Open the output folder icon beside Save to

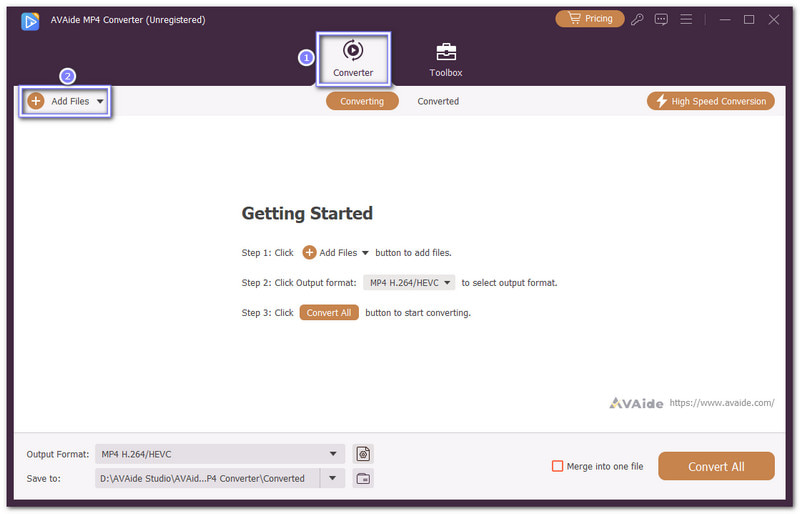363,478
